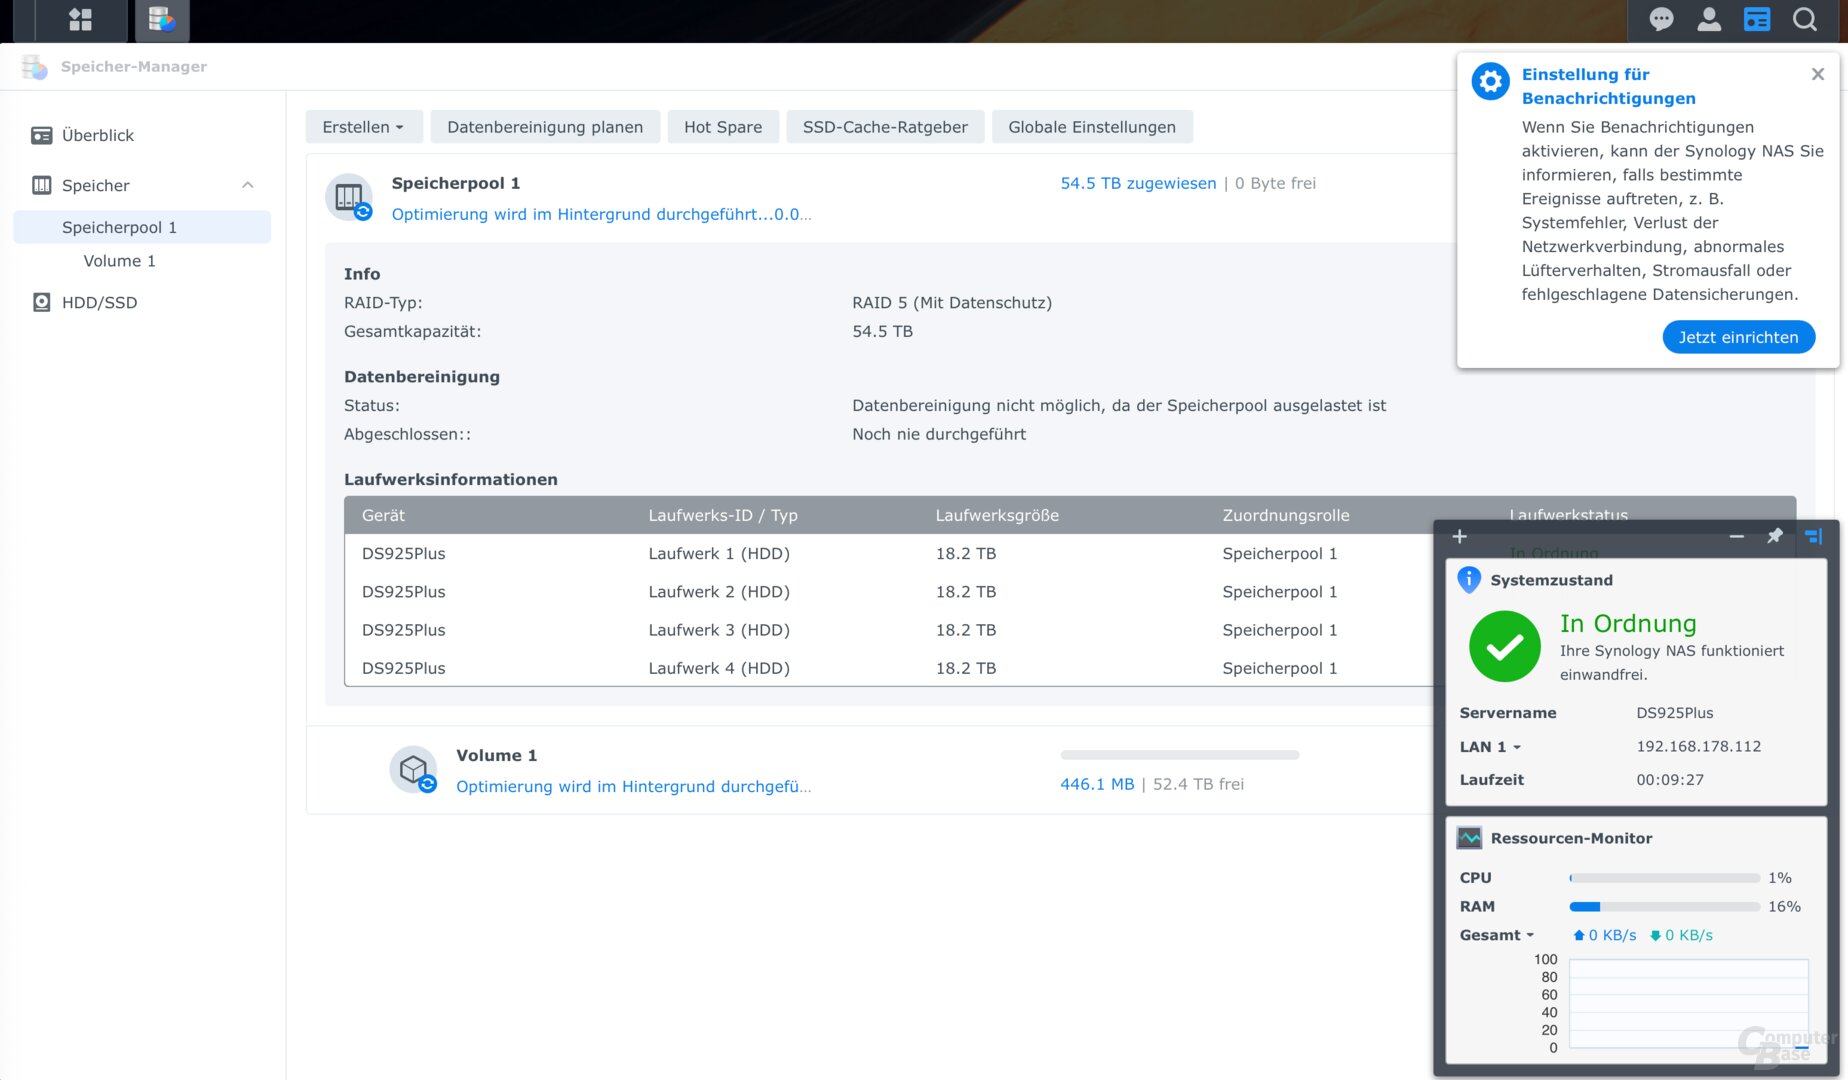Click the Ressourcen-Monitor widget icon
Viewport: 1848px width, 1080px height.
(1469, 838)
